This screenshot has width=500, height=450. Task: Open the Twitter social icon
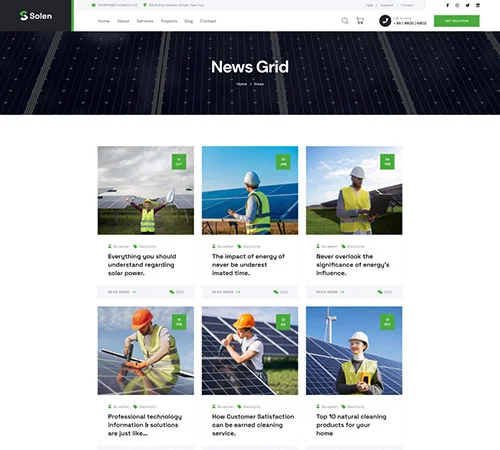467,5
